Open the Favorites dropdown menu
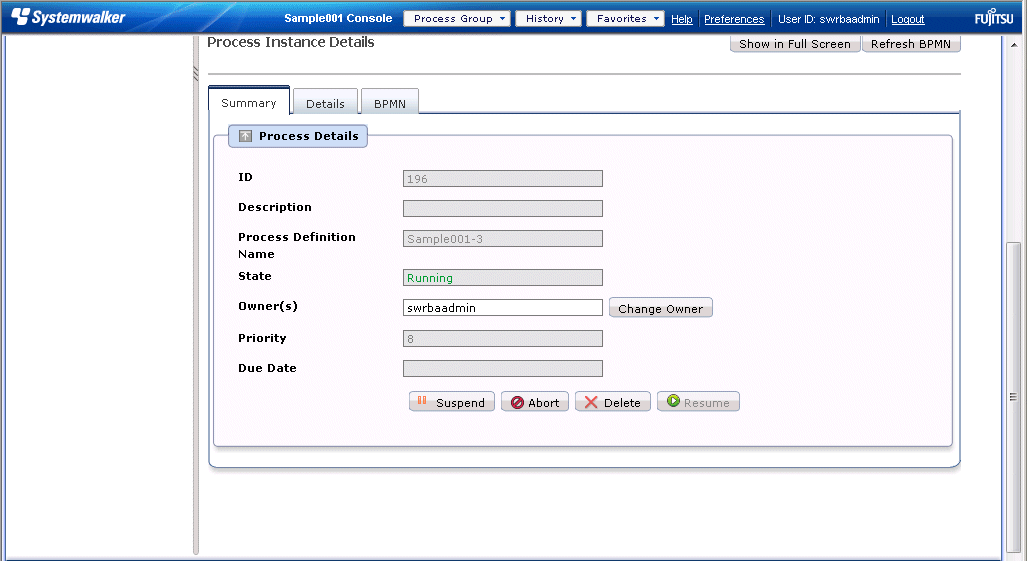The width and height of the screenshot is (1027, 561). [x=626, y=18]
